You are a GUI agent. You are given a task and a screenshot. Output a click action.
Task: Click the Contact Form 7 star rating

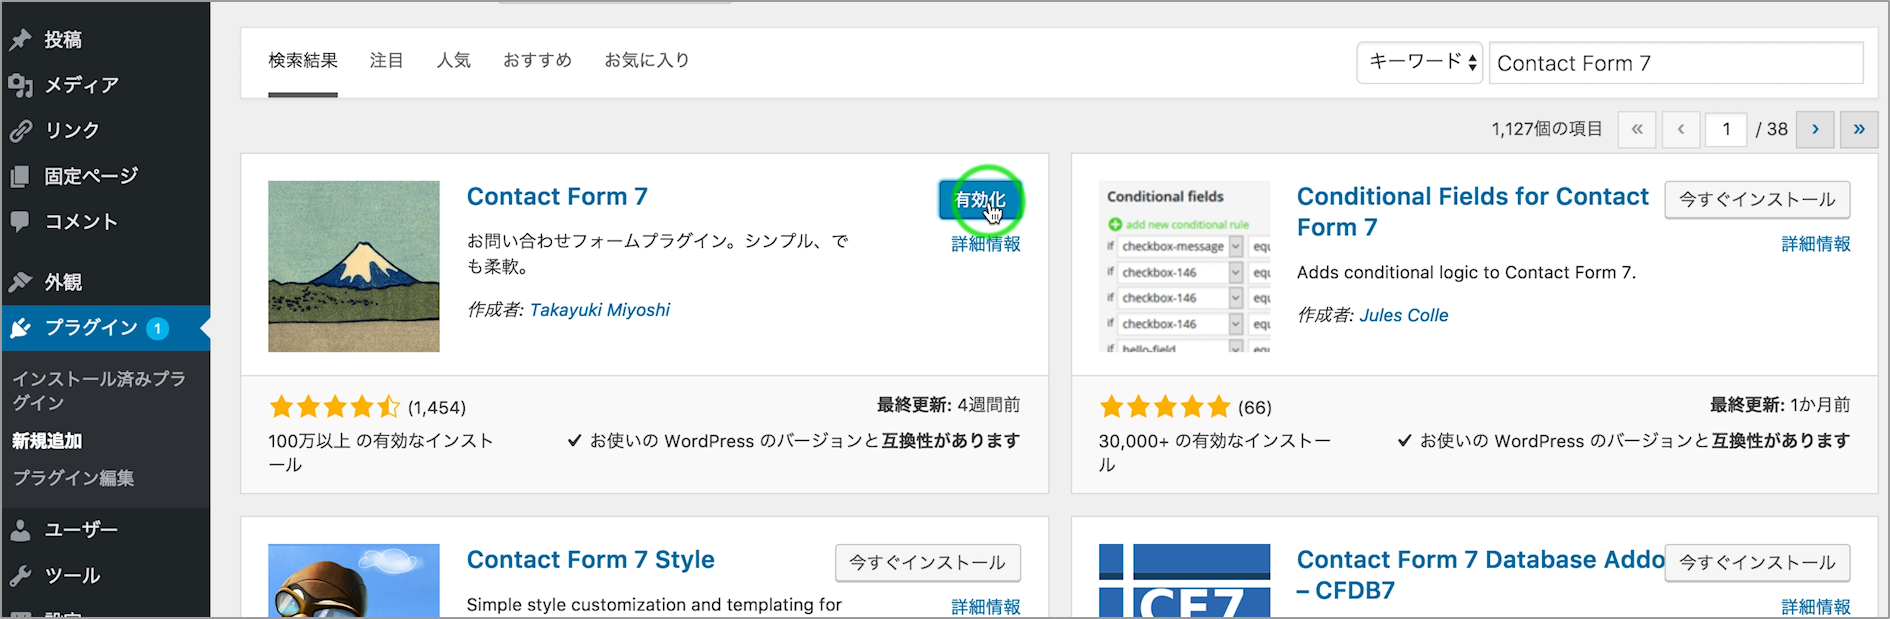(334, 407)
